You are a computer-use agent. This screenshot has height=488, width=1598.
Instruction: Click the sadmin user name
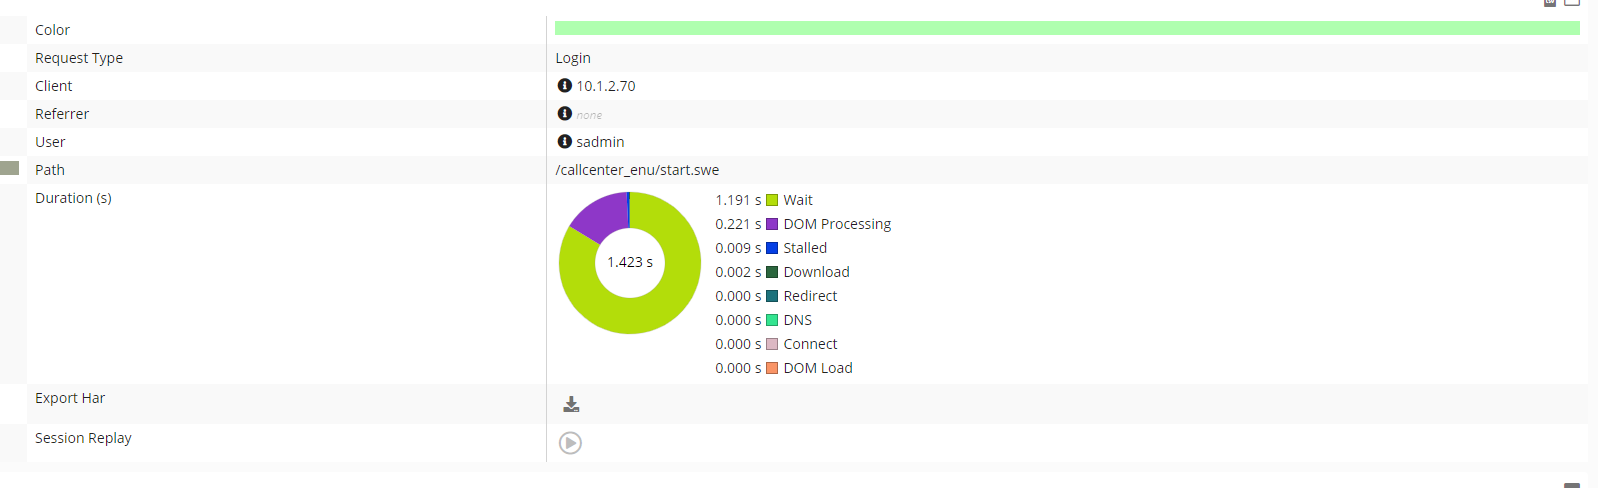(600, 142)
